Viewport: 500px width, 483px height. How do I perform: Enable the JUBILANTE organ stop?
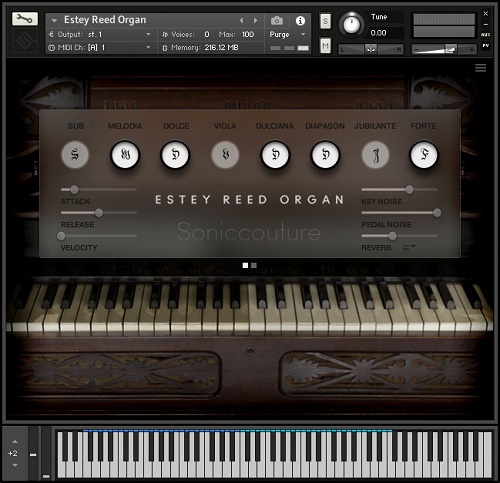pos(376,155)
